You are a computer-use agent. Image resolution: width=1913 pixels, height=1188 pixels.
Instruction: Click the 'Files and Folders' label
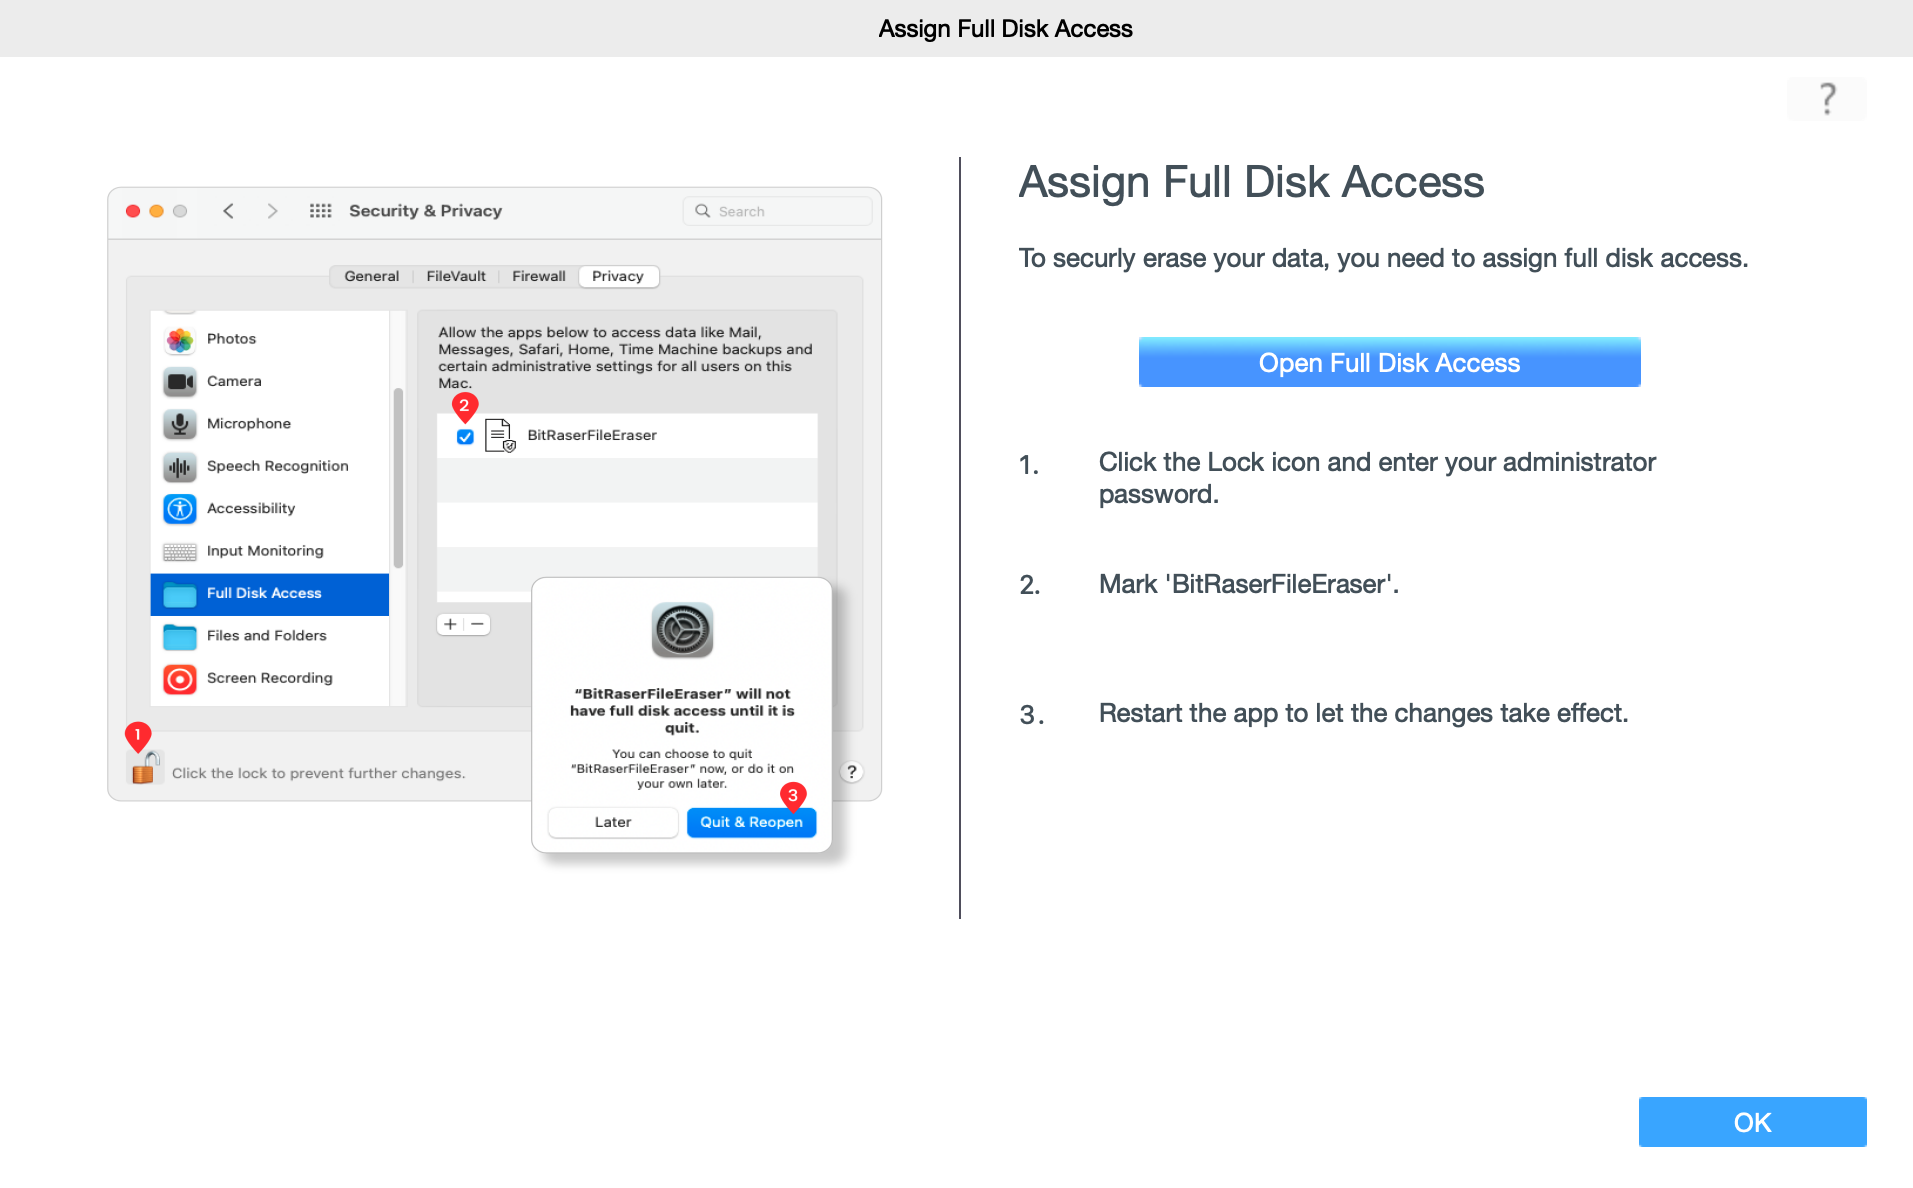[x=266, y=636]
